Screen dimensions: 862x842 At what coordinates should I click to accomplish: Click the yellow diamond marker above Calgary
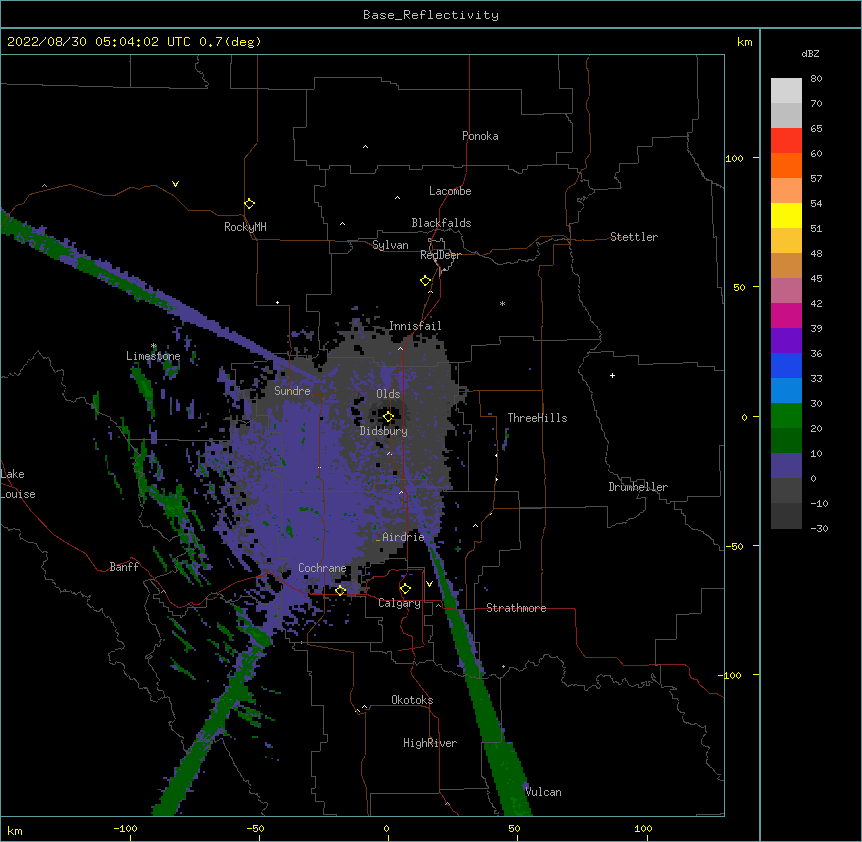click(405, 589)
